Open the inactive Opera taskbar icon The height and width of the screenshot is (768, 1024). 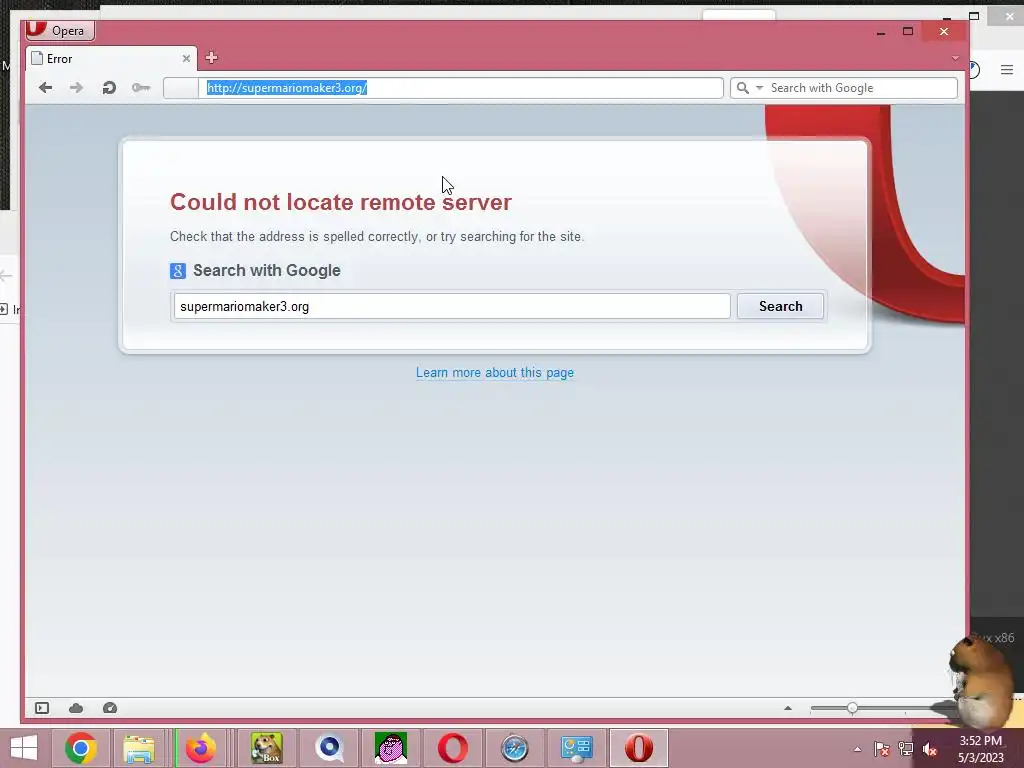[x=453, y=748]
